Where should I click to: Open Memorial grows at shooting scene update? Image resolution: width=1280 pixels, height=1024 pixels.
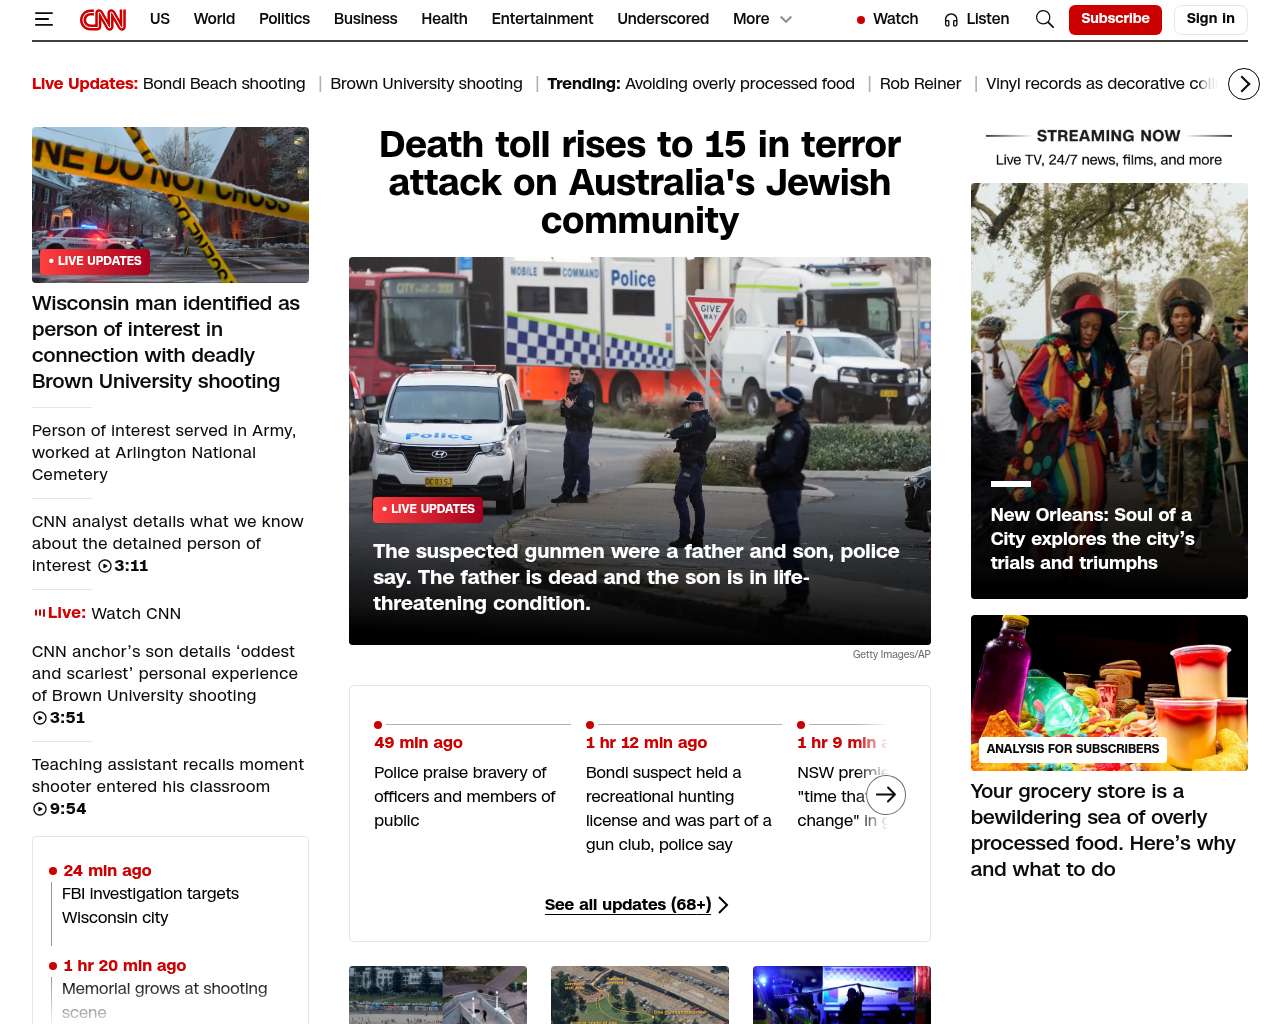click(165, 1000)
